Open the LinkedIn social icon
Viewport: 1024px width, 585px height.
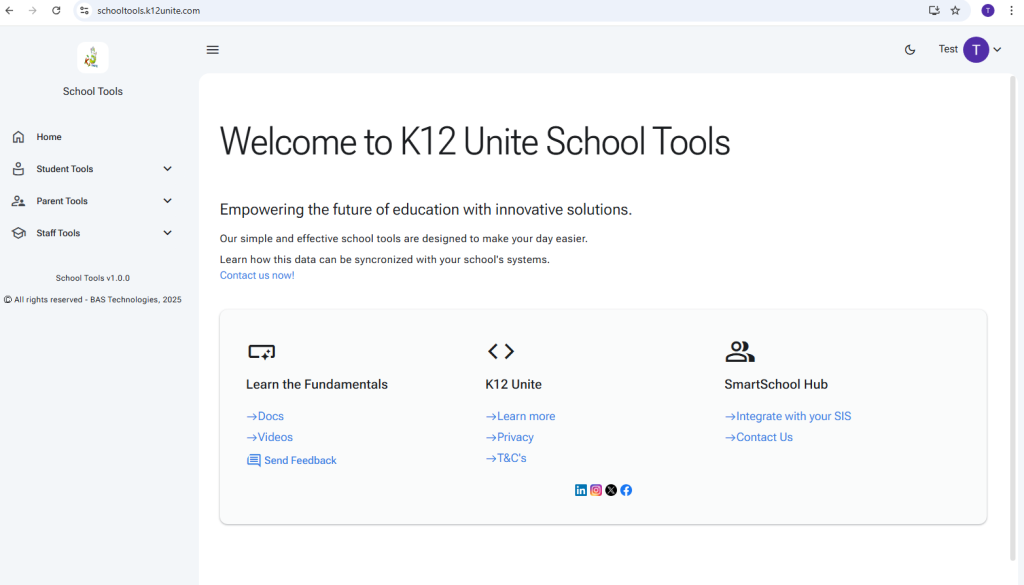tap(581, 490)
